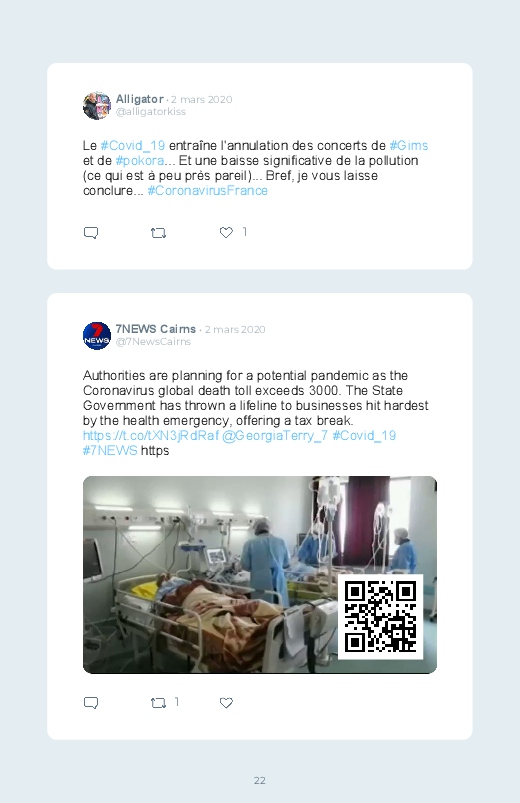Like the Alligator tweet with heart icon

tap(226, 233)
